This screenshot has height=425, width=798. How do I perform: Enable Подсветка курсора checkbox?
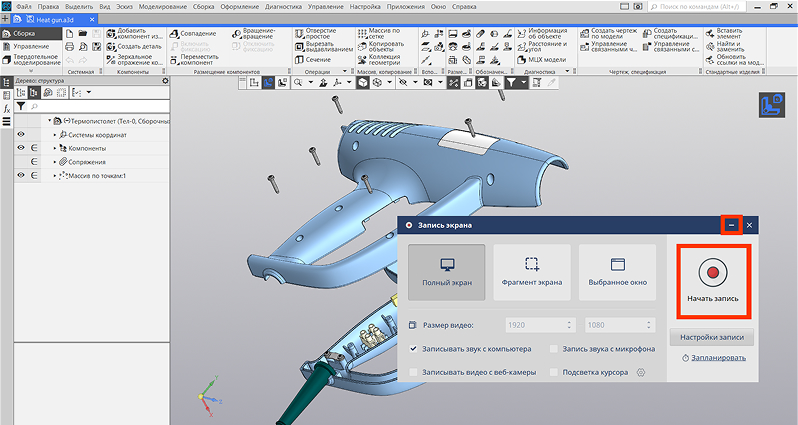click(x=554, y=372)
